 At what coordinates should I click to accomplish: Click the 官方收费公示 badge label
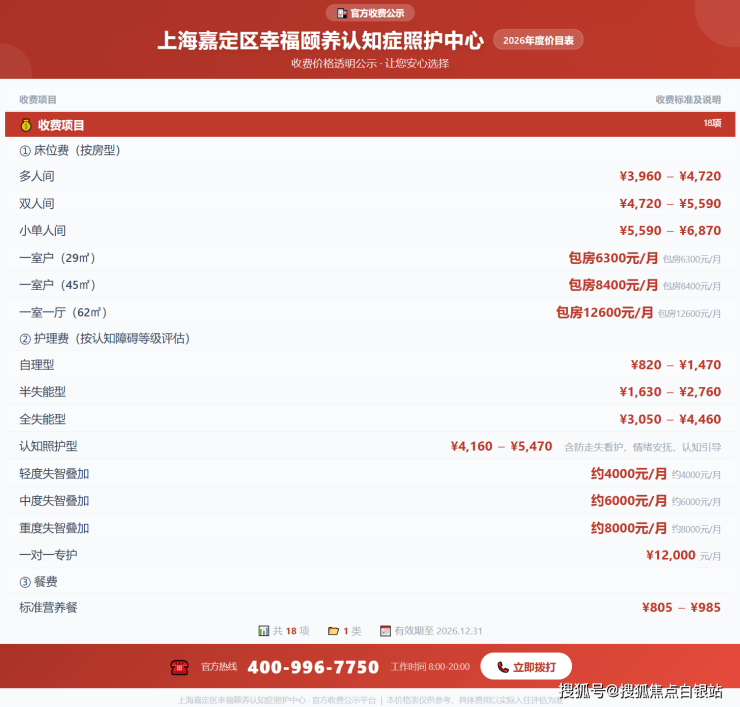(377, 13)
